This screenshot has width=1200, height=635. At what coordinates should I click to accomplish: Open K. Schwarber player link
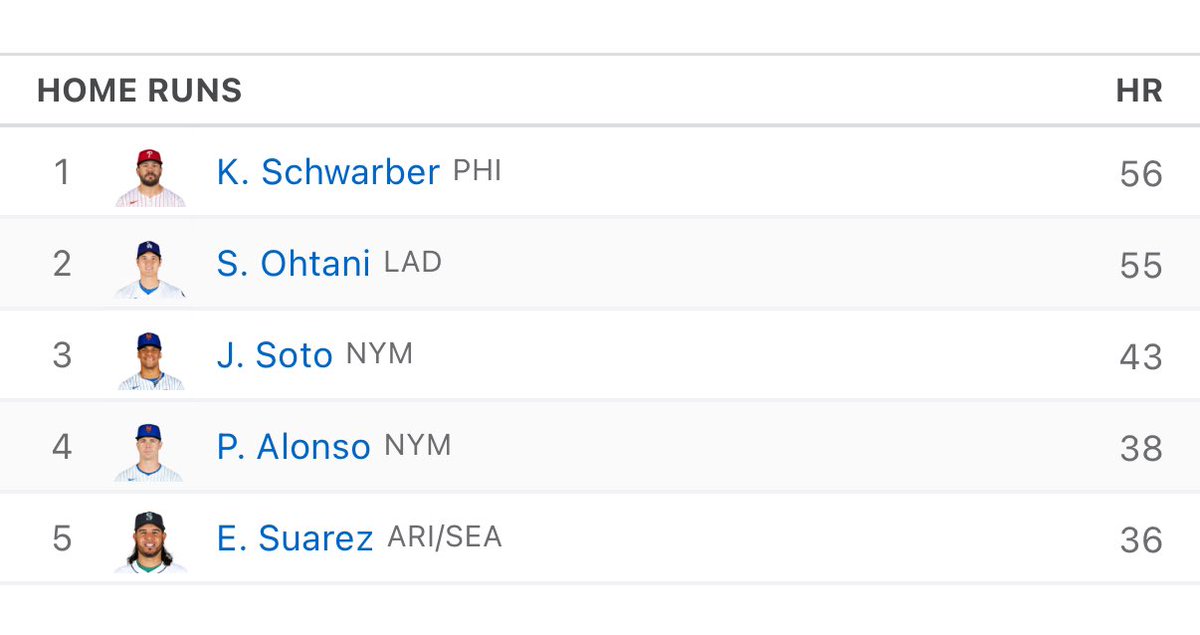pos(327,173)
